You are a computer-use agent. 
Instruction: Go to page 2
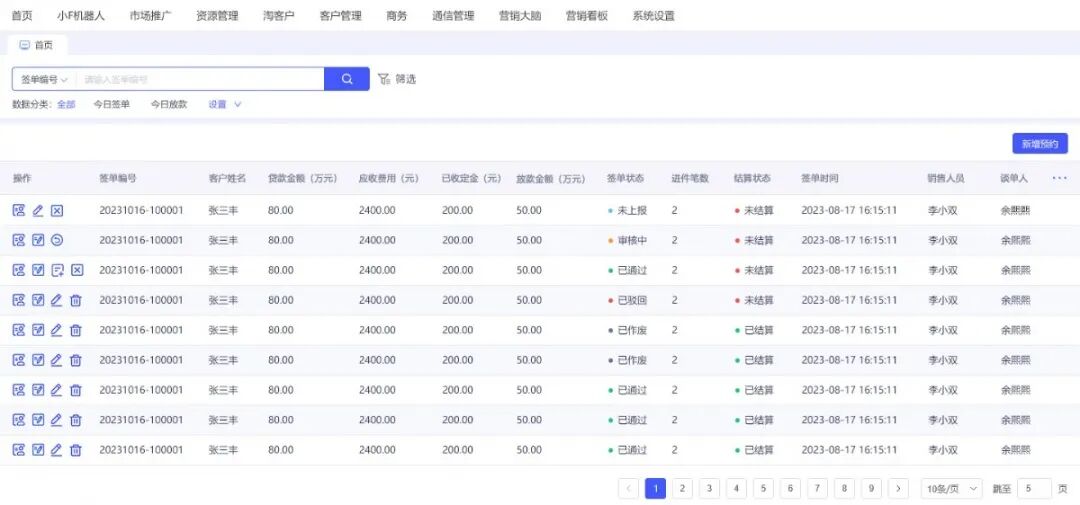pos(682,488)
